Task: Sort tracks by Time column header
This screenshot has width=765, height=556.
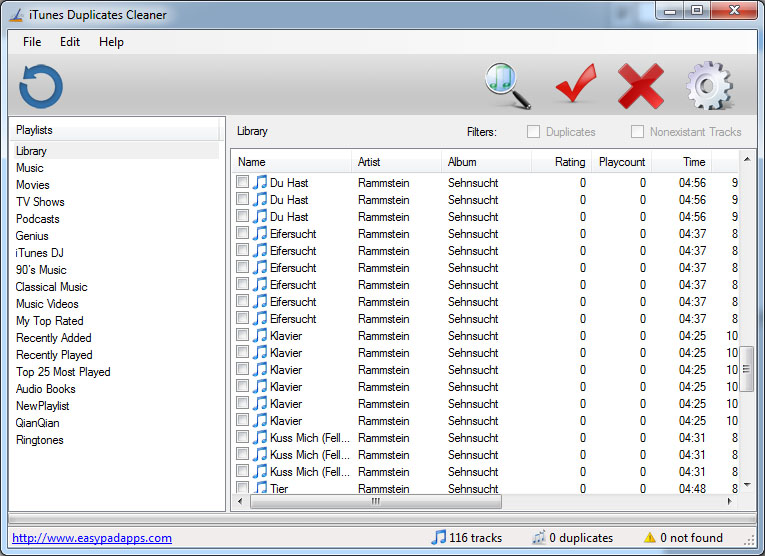Action: (x=682, y=162)
